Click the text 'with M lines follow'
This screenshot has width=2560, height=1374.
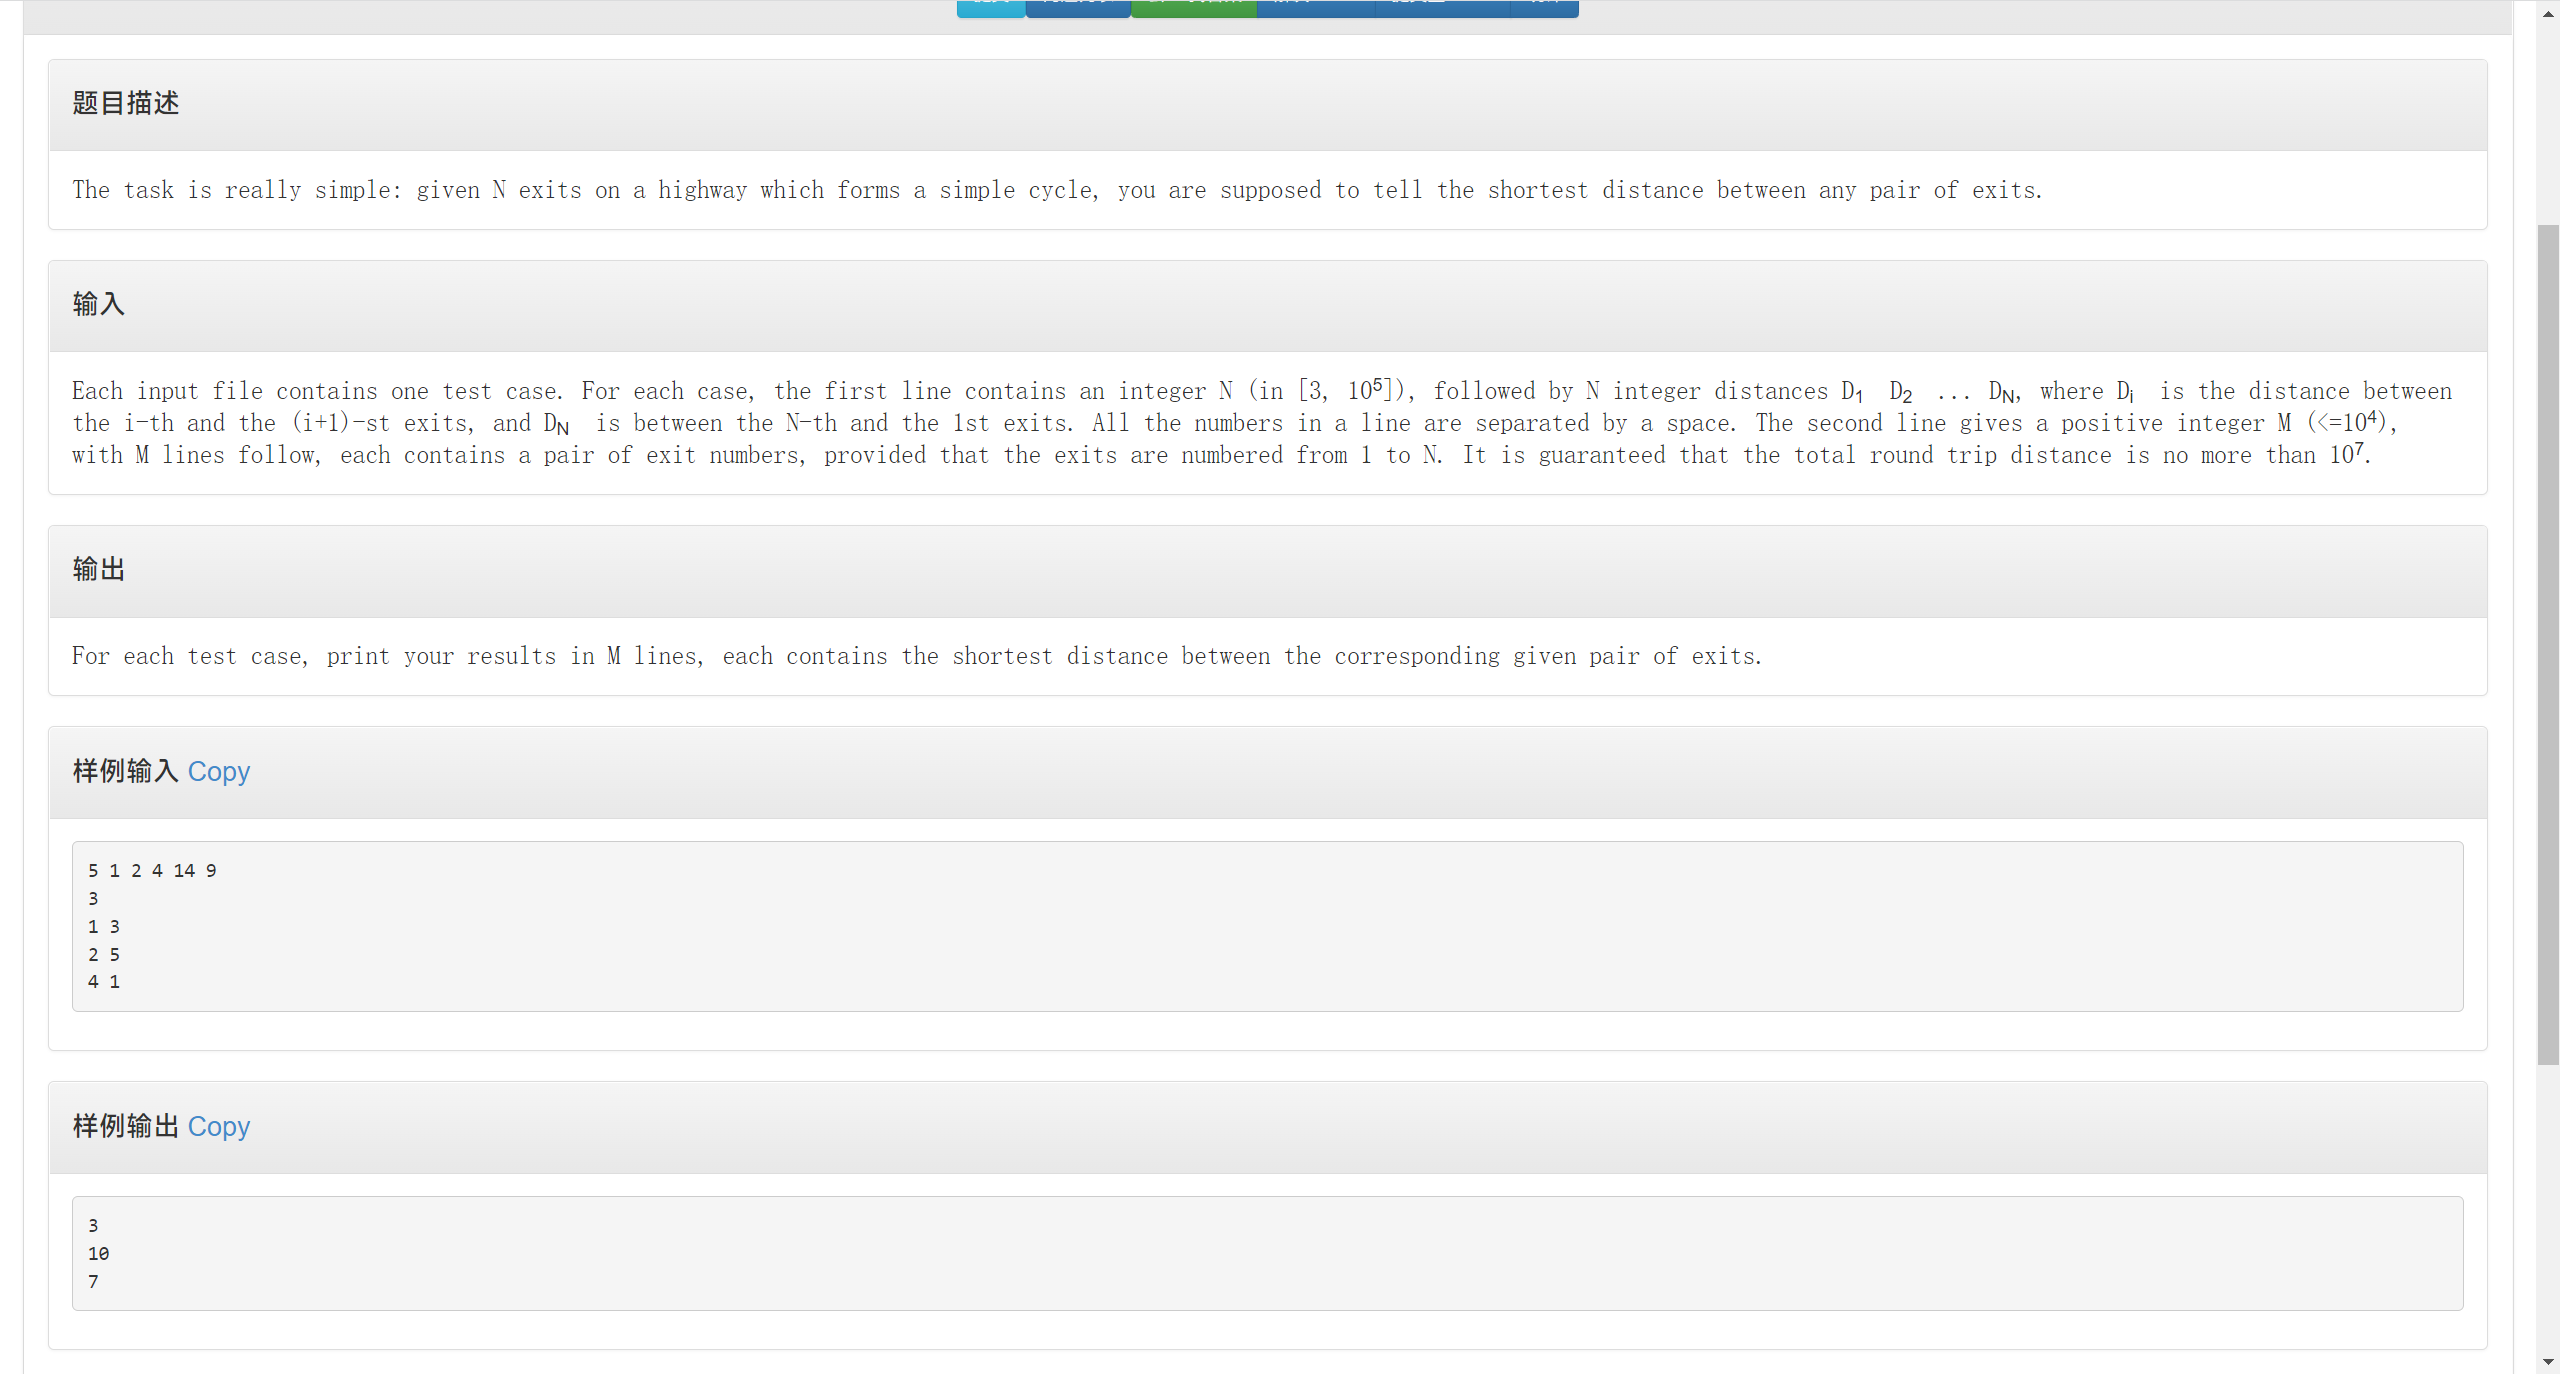pos(196,455)
